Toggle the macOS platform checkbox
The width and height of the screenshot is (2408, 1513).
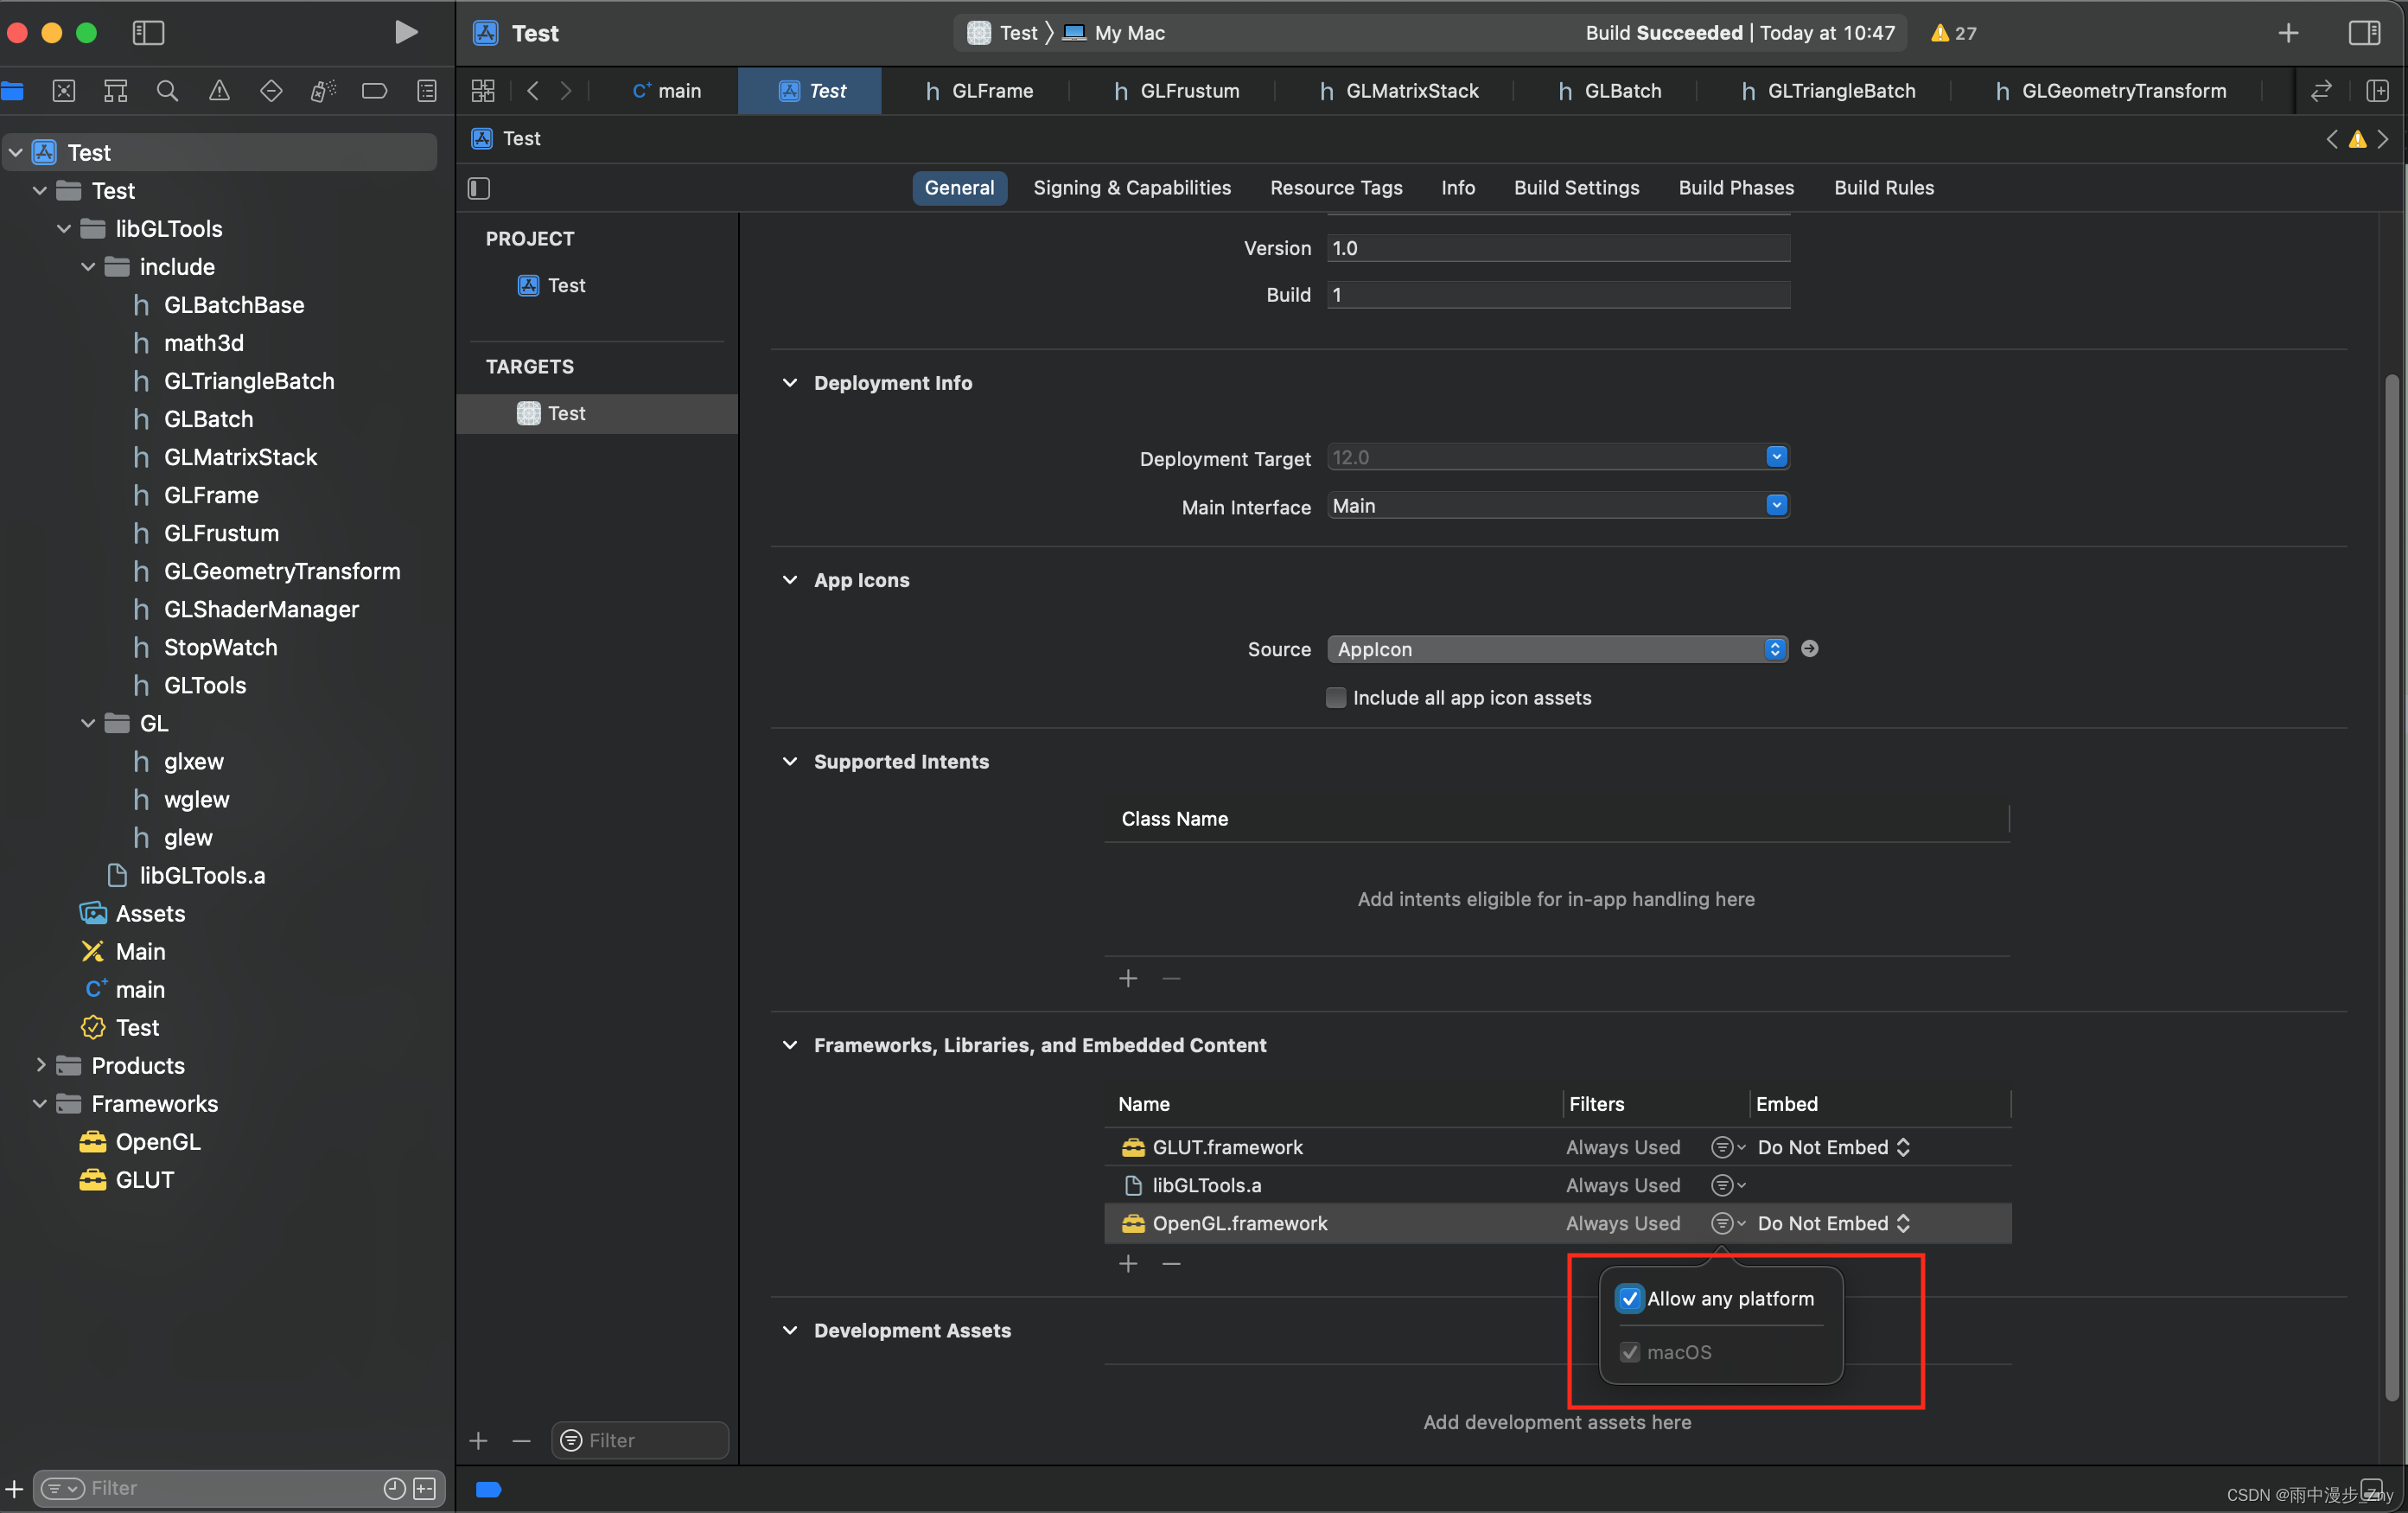point(1630,1352)
